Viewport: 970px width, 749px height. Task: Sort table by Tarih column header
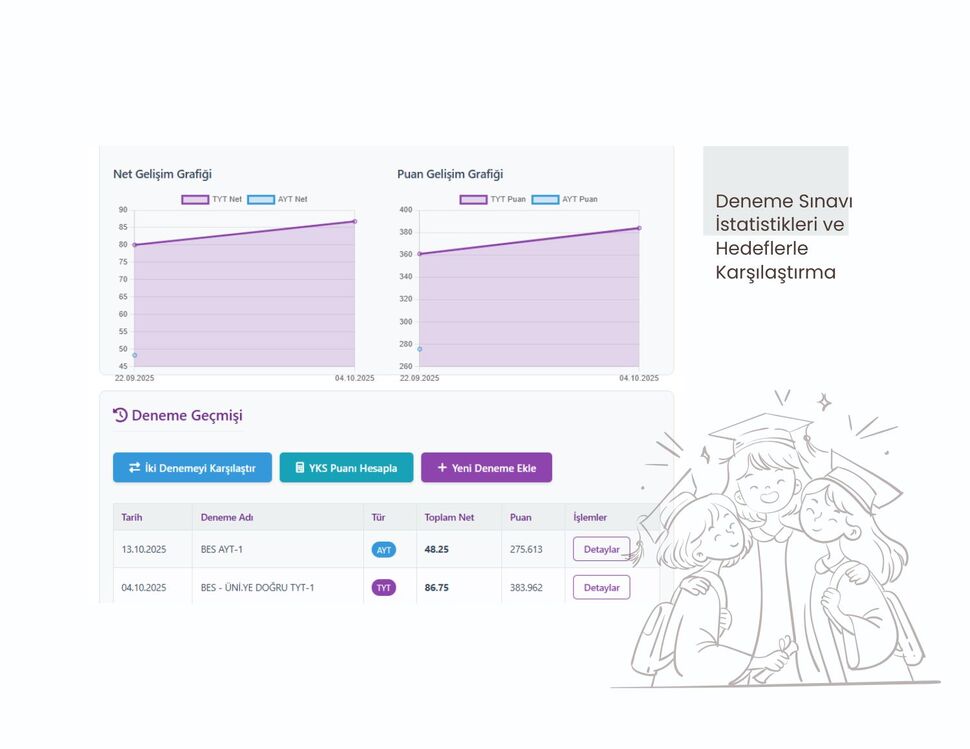(x=132, y=517)
